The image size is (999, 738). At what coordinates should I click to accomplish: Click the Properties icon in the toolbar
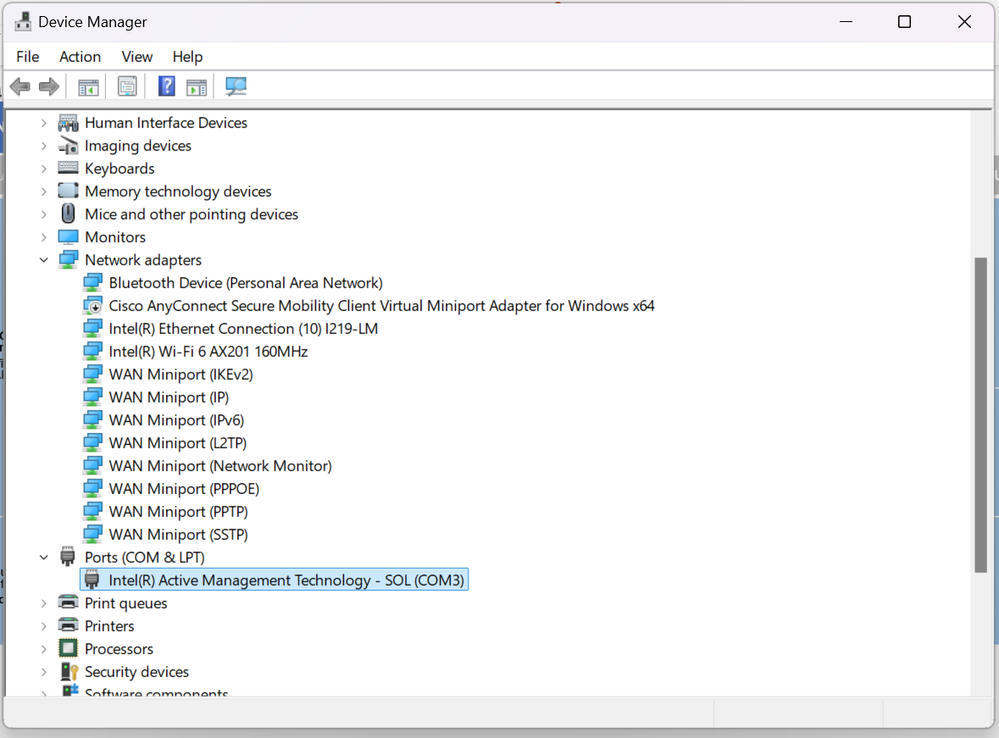click(127, 86)
